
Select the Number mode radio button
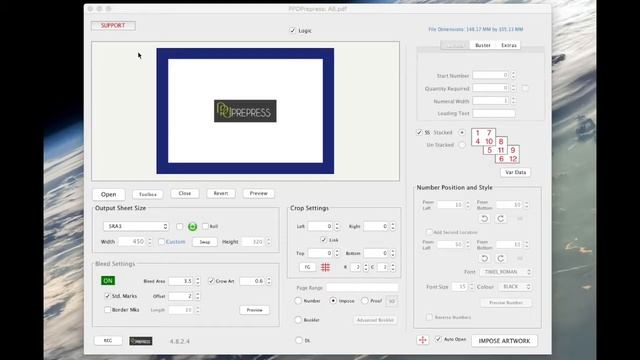[298, 301]
